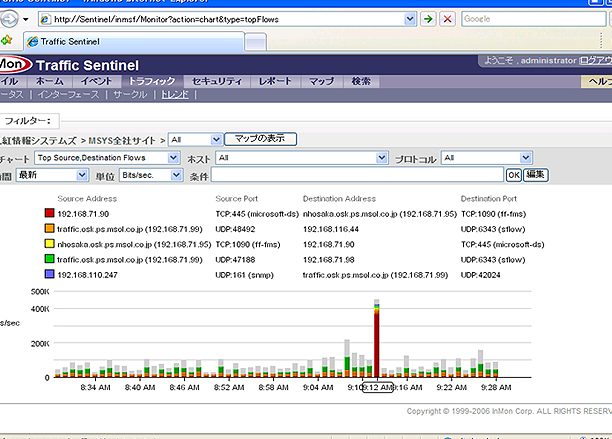
Task: Click the yellow legend swatch for nhosaka source
Action: click(49, 243)
